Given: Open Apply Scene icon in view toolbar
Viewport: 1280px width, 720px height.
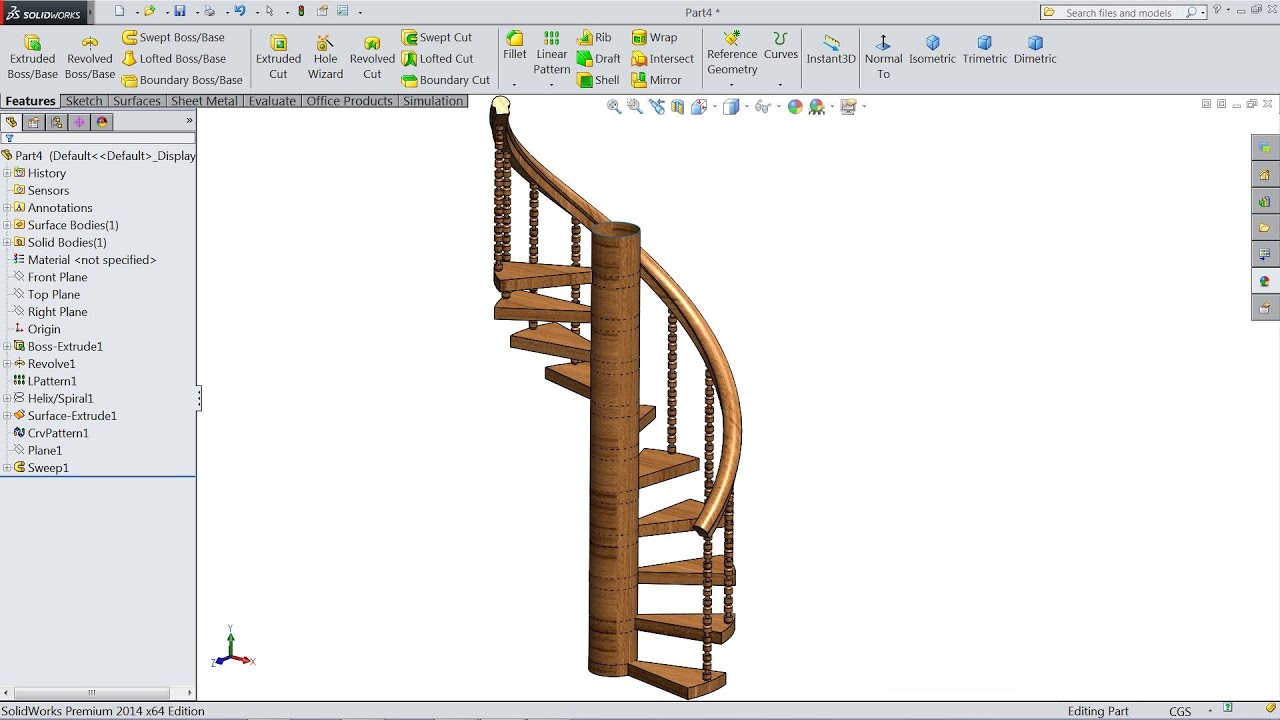Looking at the screenshot, I should tap(817, 106).
